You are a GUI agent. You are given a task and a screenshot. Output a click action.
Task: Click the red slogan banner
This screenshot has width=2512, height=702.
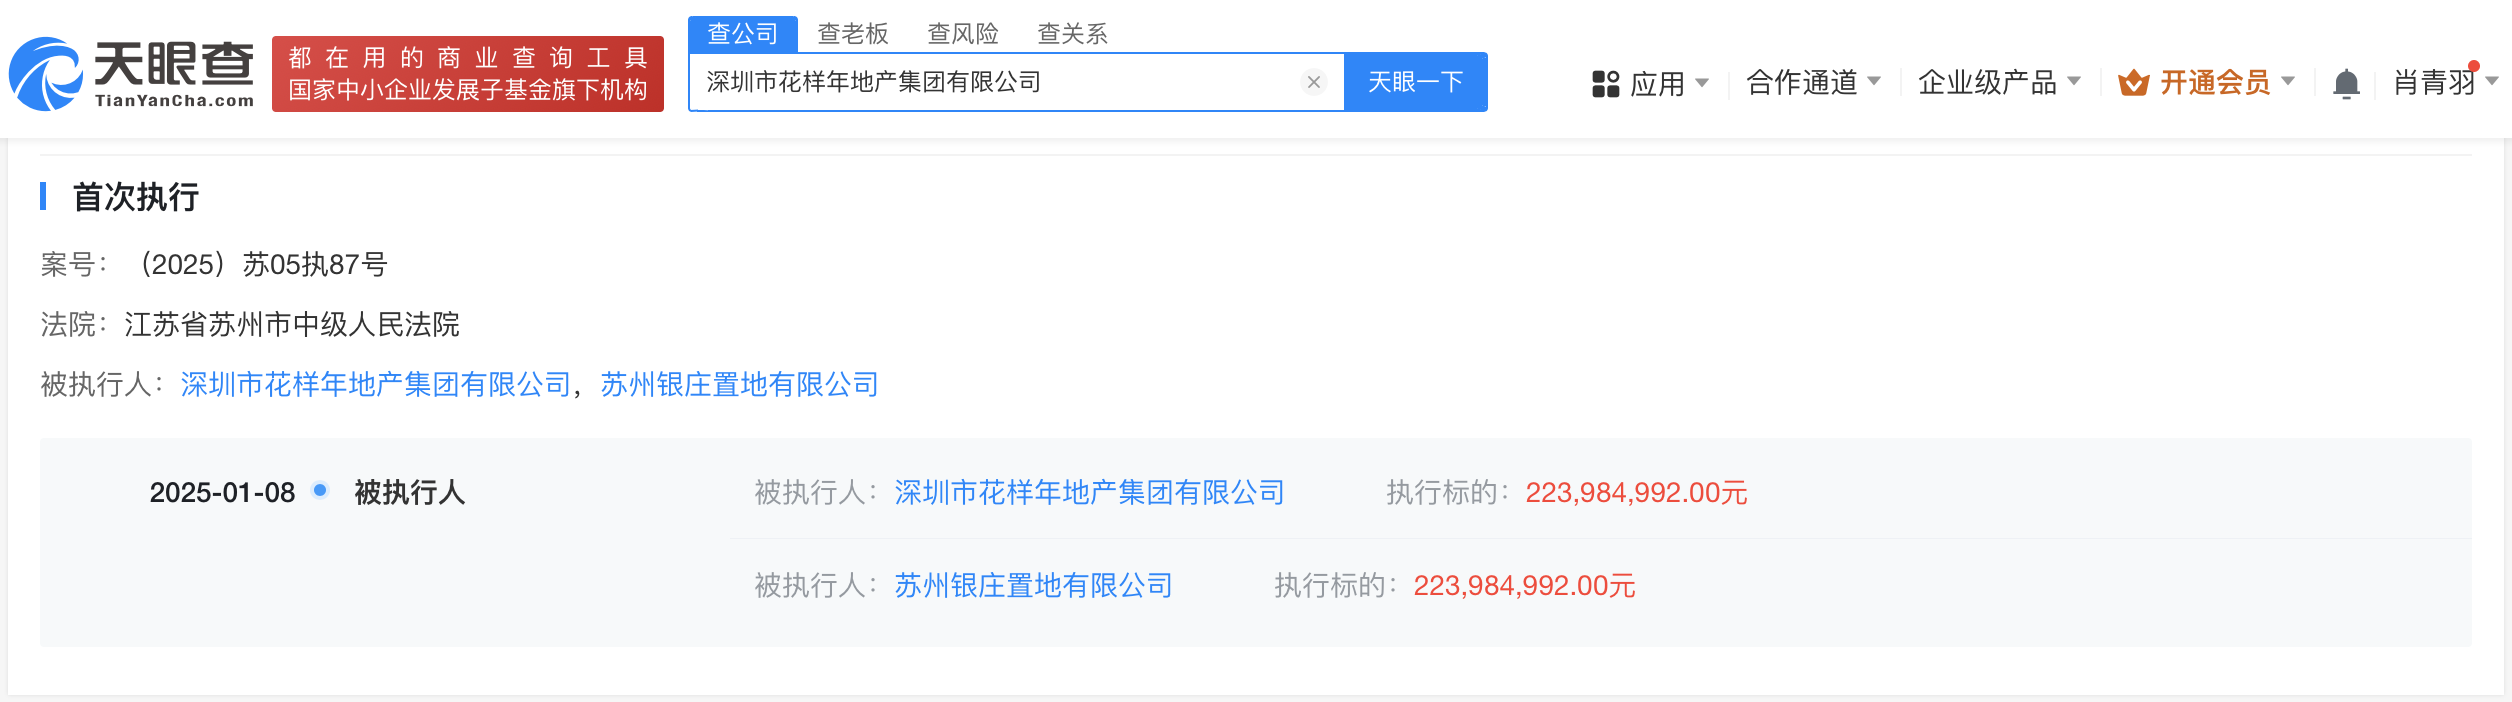coord(468,74)
